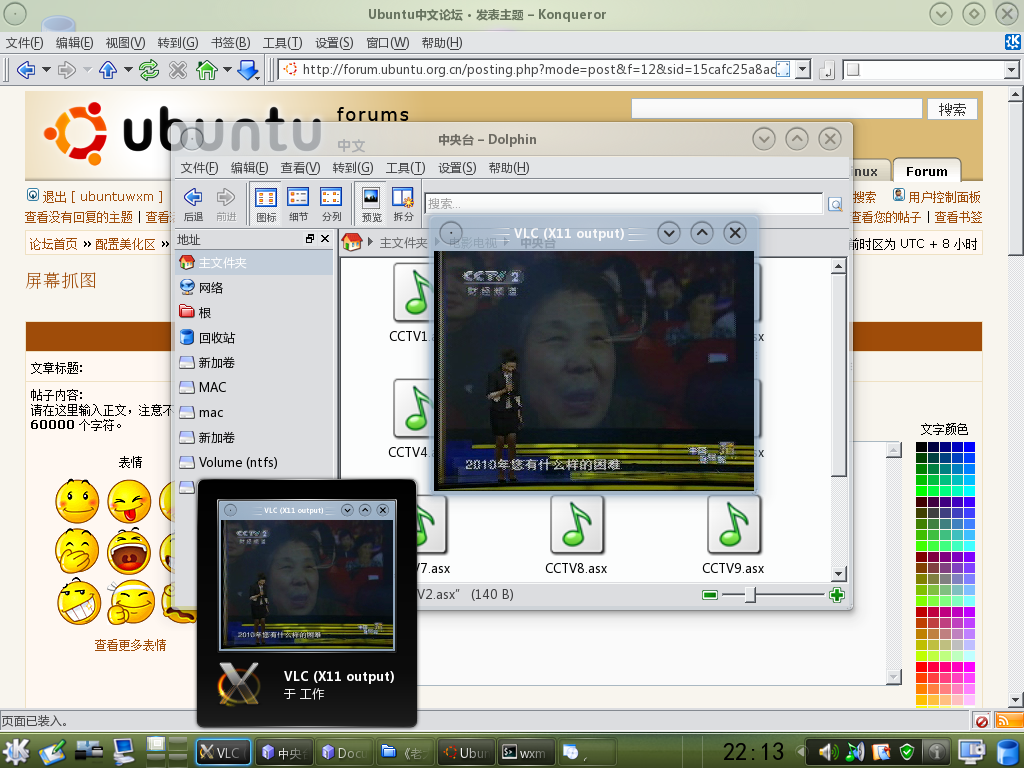The image size is (1024, 768).
Task: Open 设置(S) menu in Dolphin
Action: click(x=456, y=168)
